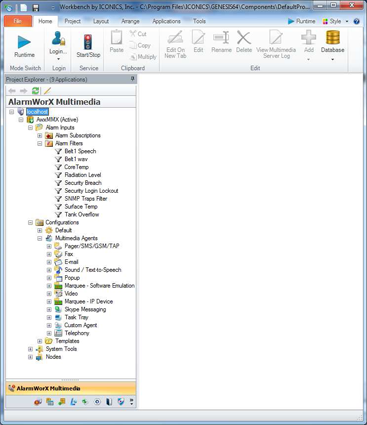Click the Login user icon

coord(58,38)
